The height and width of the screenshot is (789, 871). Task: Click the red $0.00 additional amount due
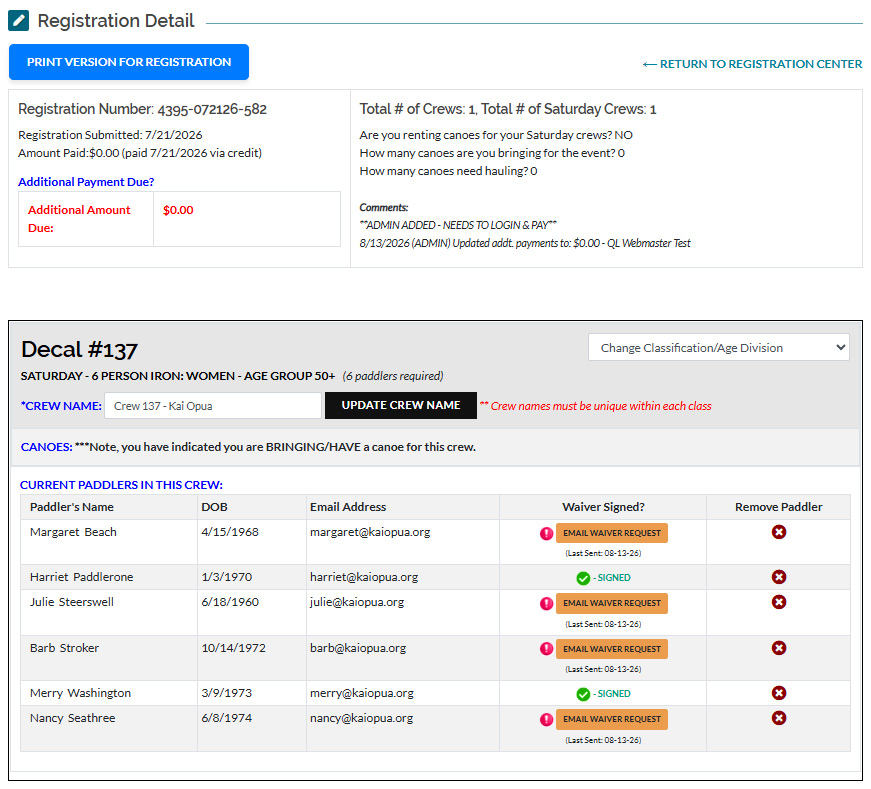tap(178, 211)
